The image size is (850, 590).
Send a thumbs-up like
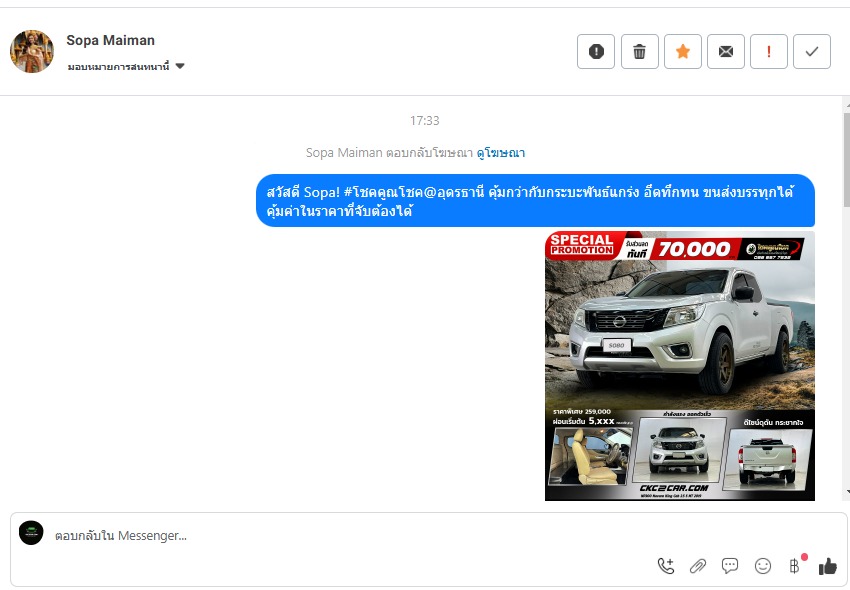[x=828, y=566]
